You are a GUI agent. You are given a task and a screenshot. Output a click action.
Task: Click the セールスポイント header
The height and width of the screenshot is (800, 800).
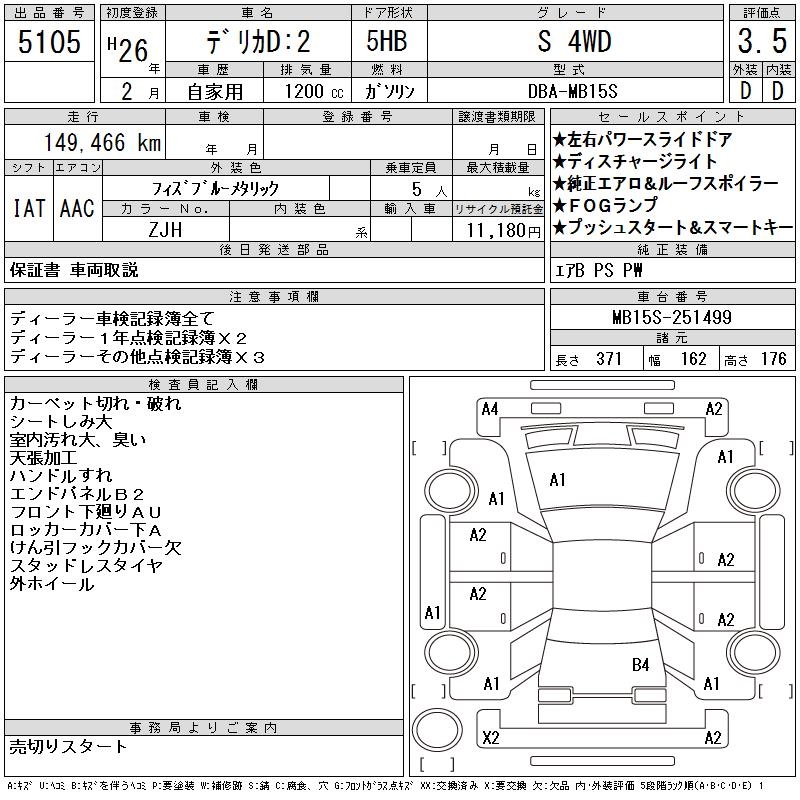point(672,116)
